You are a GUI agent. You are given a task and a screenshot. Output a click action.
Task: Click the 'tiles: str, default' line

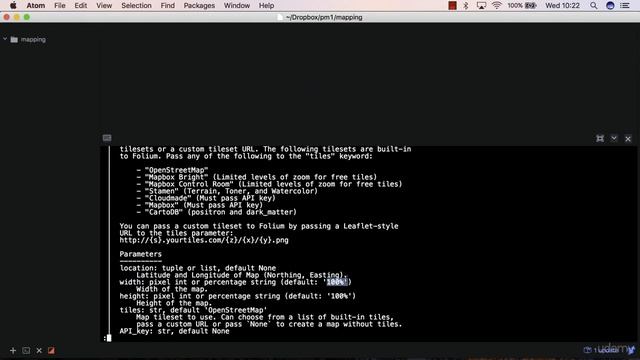[x=193, y=310]
